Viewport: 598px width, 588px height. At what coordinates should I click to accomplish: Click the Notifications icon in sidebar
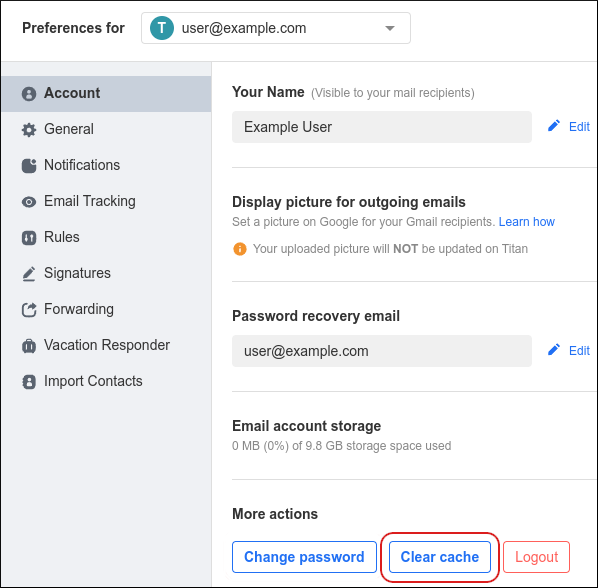tap(29, 165)
